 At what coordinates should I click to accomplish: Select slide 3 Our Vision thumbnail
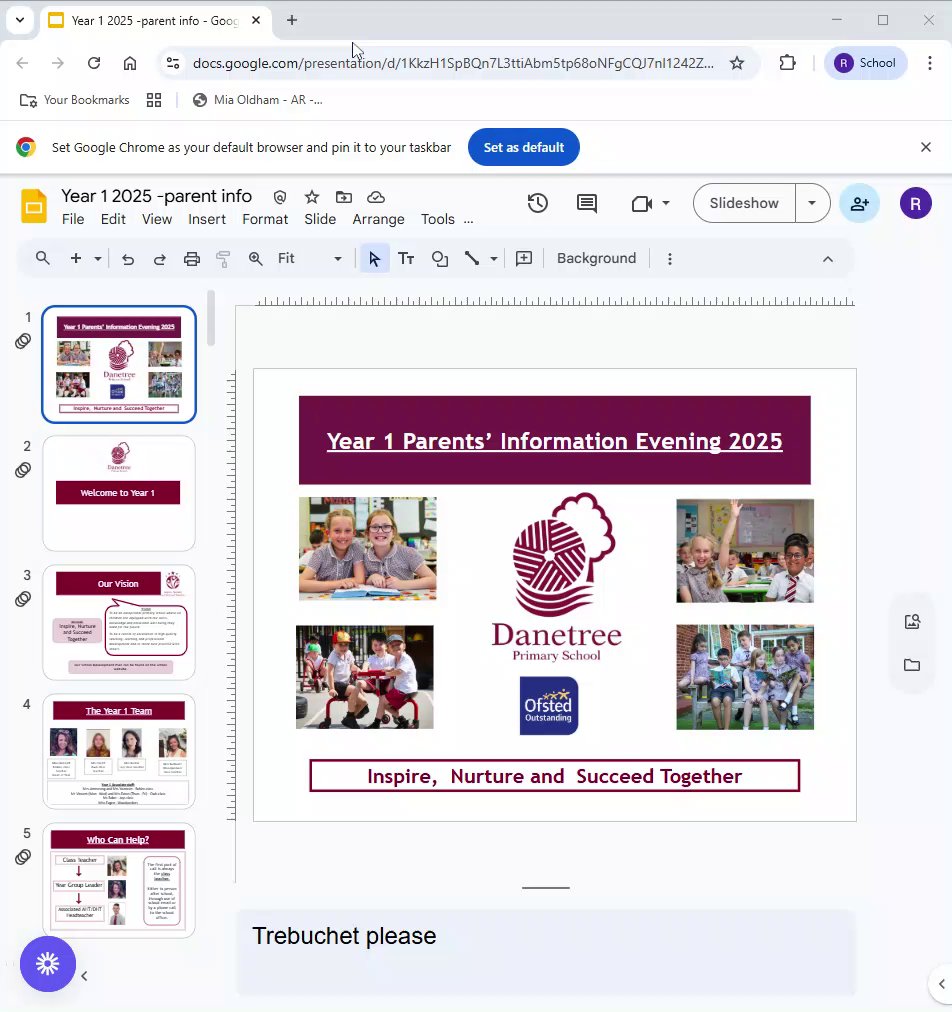click(x=119, y=622)
